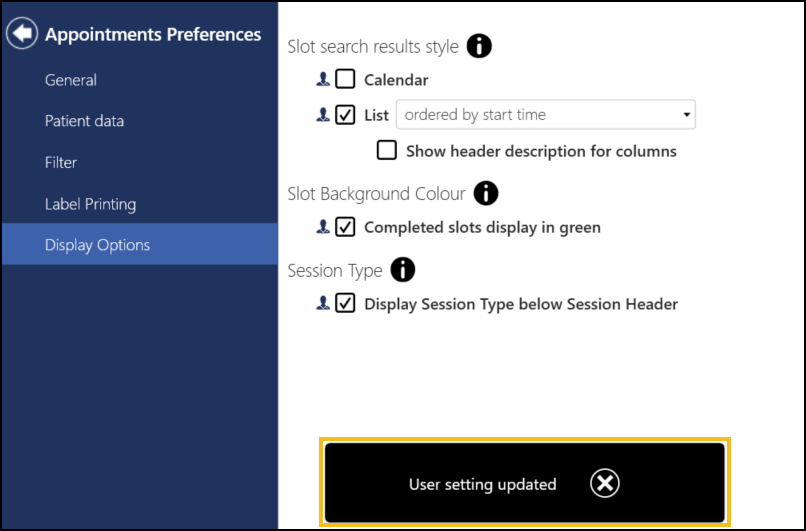Open the ordered by start time dropdown

pos(545,115)
